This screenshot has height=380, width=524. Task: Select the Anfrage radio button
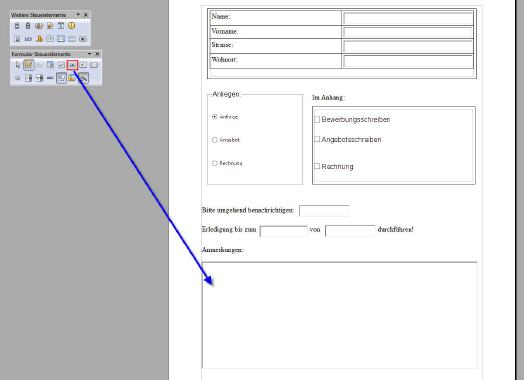(x=215, y=117)
